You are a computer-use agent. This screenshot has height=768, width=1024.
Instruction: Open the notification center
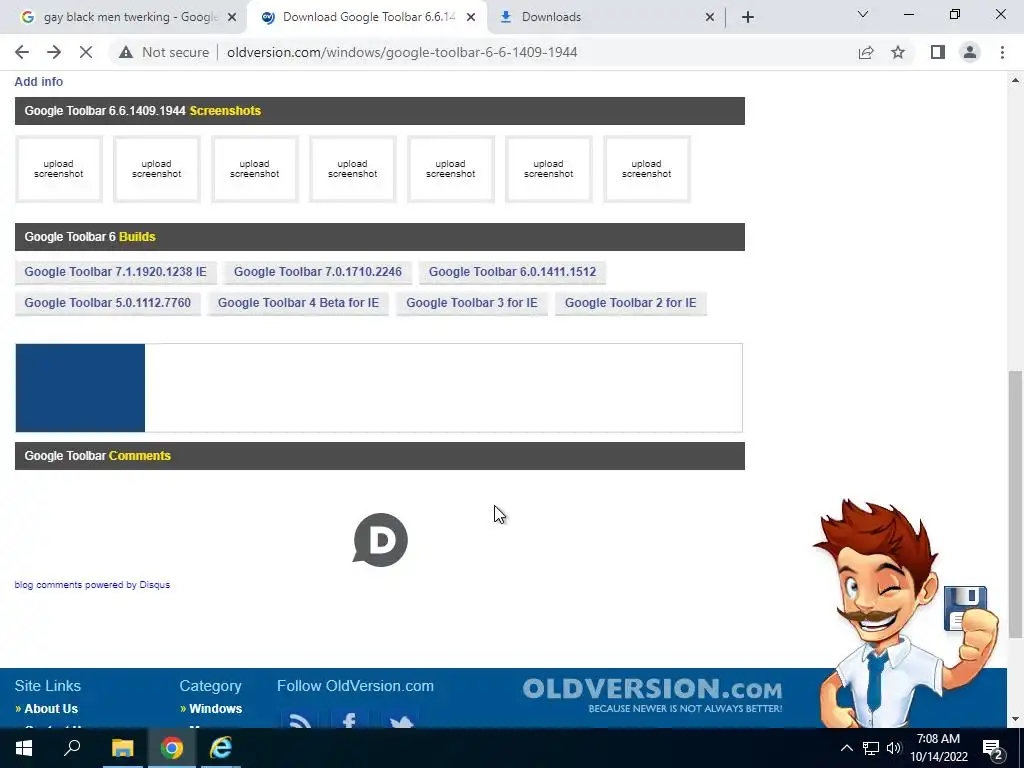point(993,748)
